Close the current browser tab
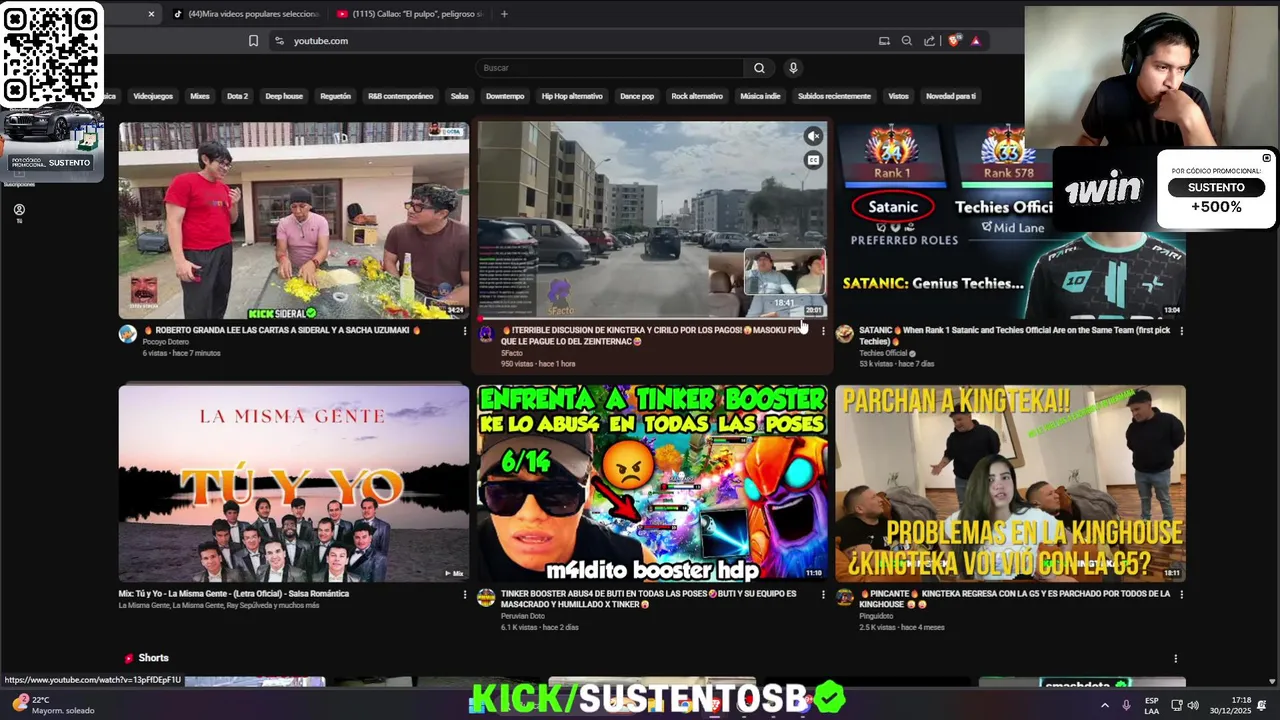Screen dimensions: 1280x720 point(151,14)
